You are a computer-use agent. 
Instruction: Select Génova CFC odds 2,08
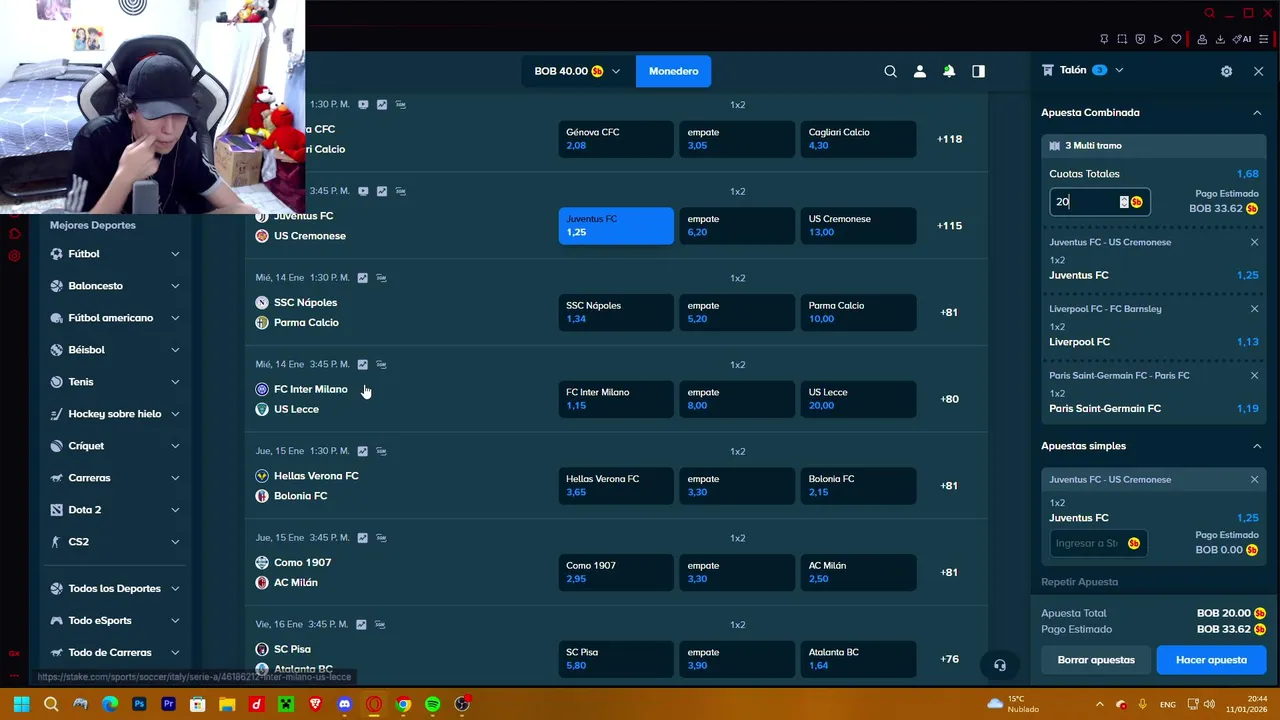pos(616,139)
